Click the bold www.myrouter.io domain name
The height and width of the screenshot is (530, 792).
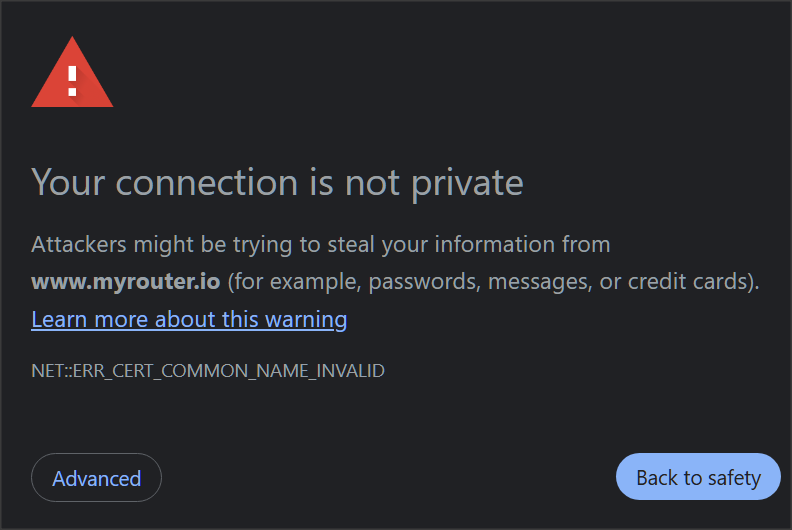[125, 282]
